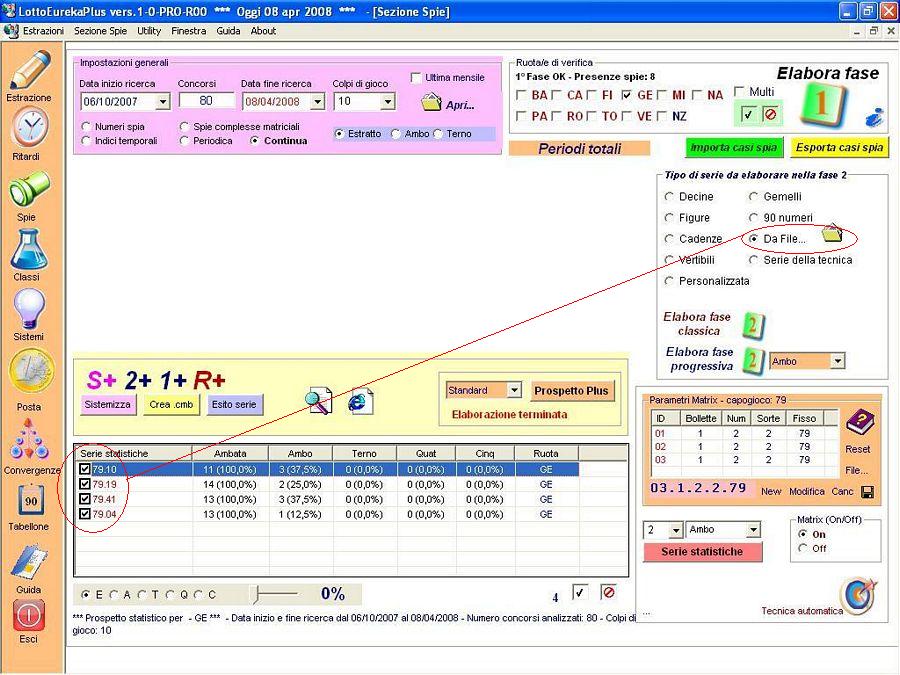Click the Periodi totali label bar
Screen dimensions: 900x675
point(580,149)
